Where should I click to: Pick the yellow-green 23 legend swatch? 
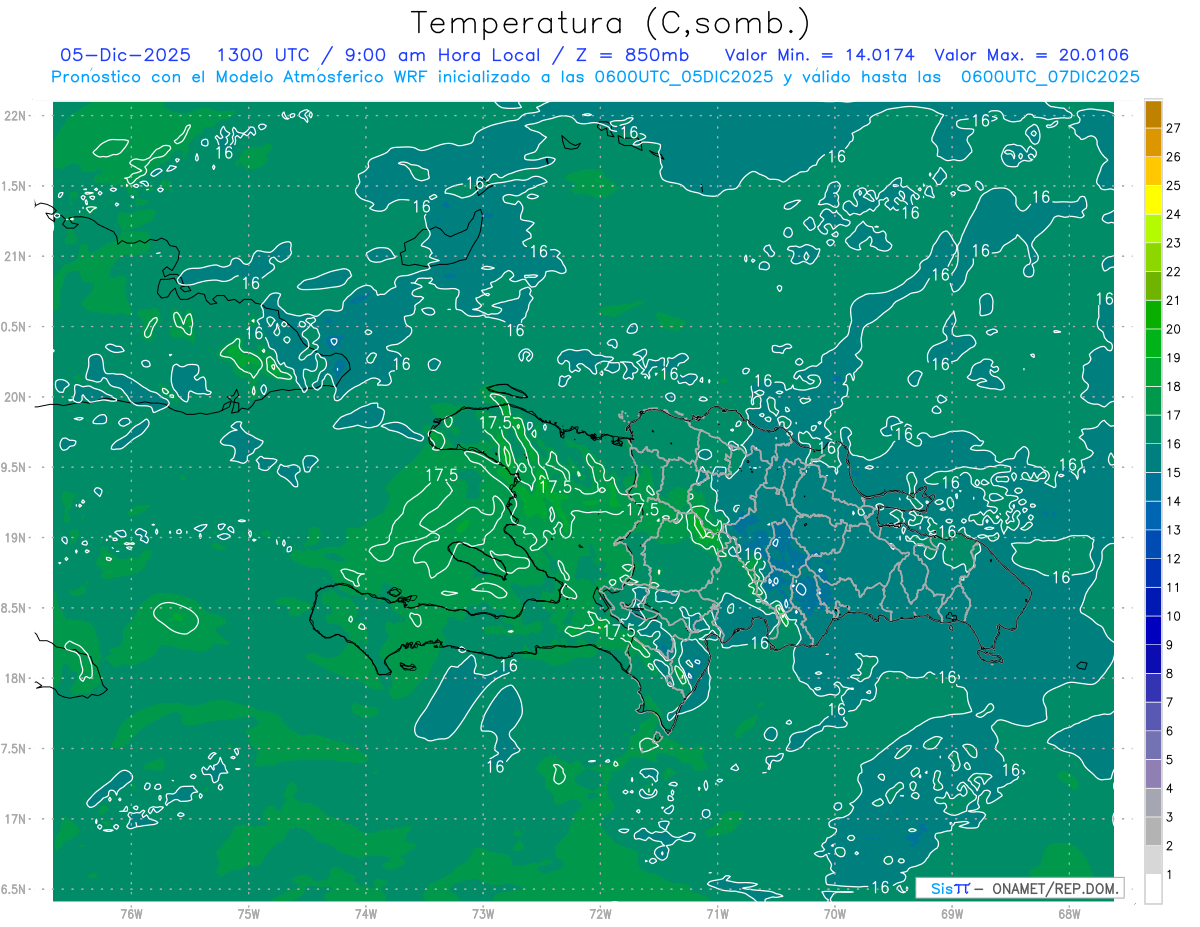tap(1153, 229)
